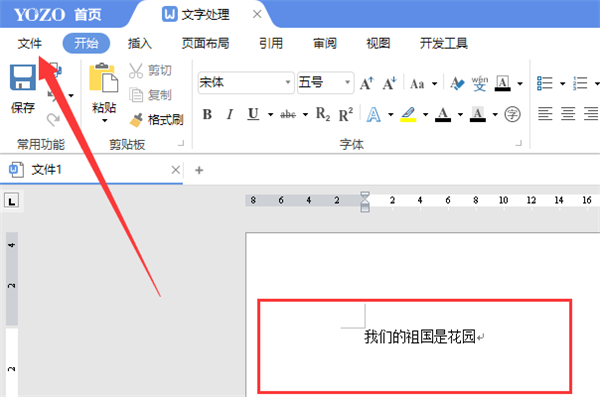Viewport: 600px width, 397px height.
Task: Expand the Change Case Aa dropdown arrow
Action: (x=434, y=84)
